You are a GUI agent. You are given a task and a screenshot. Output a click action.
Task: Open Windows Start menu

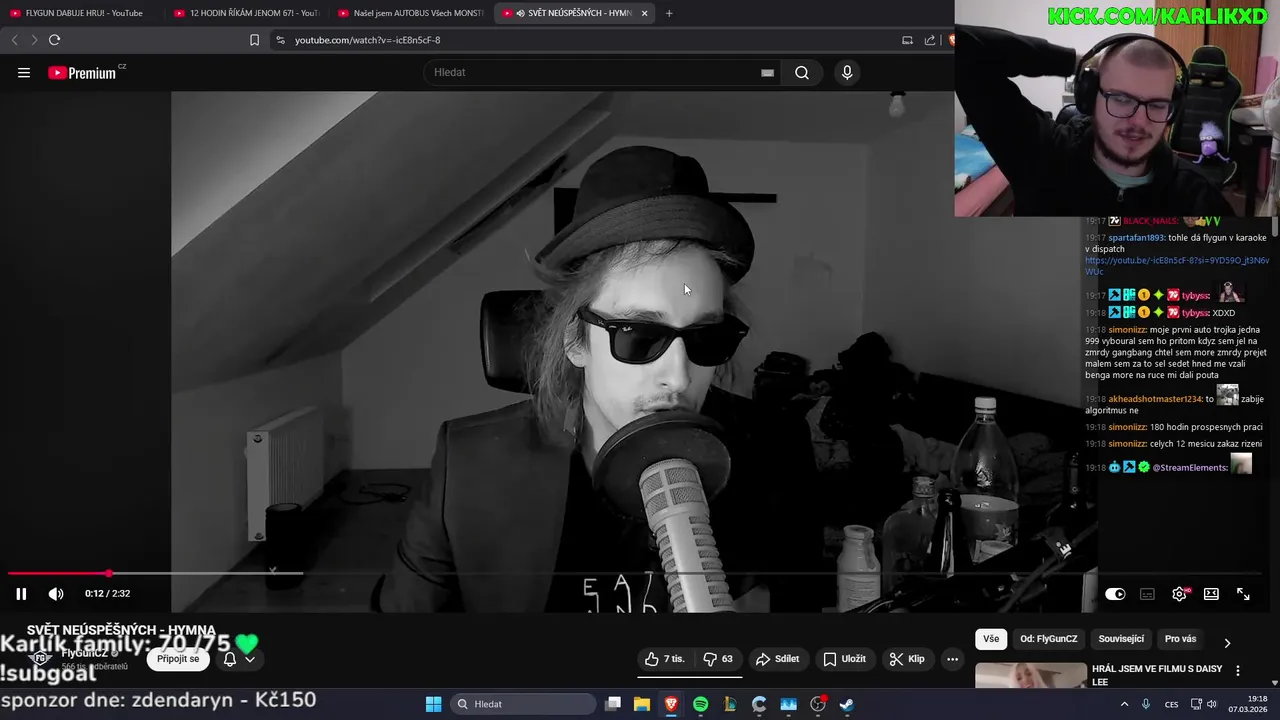pos(433,704)
